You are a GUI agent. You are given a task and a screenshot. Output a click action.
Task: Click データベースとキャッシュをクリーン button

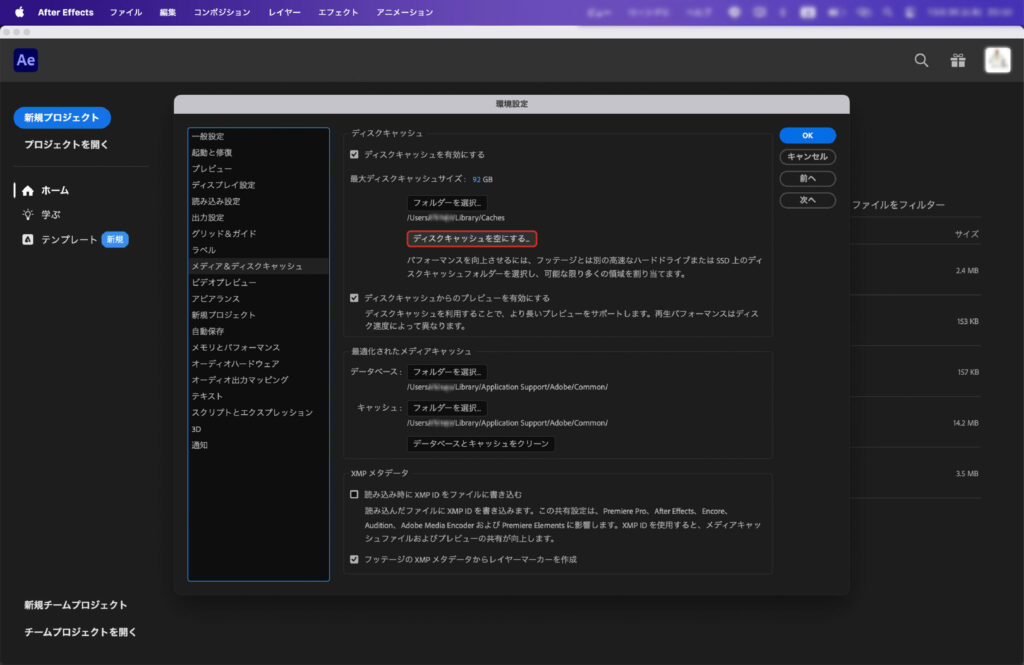coord(481,444)
